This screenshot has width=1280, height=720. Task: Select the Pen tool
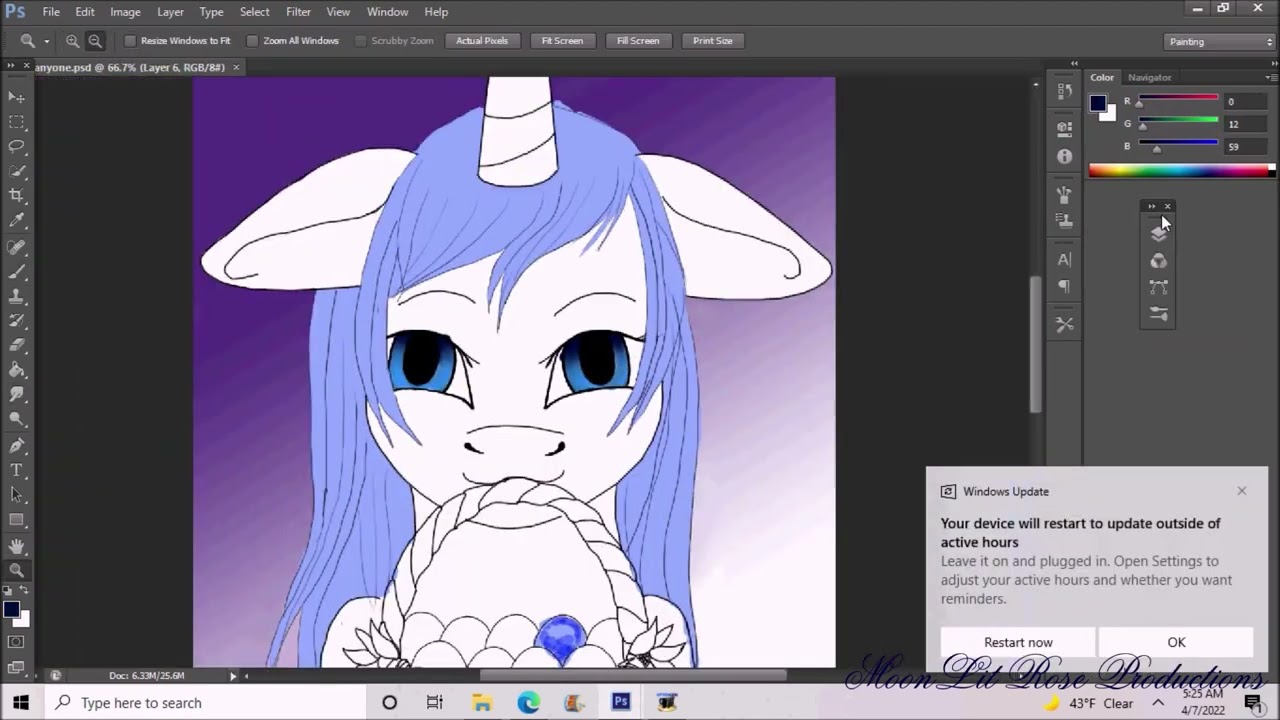click(x=17, y=445)
